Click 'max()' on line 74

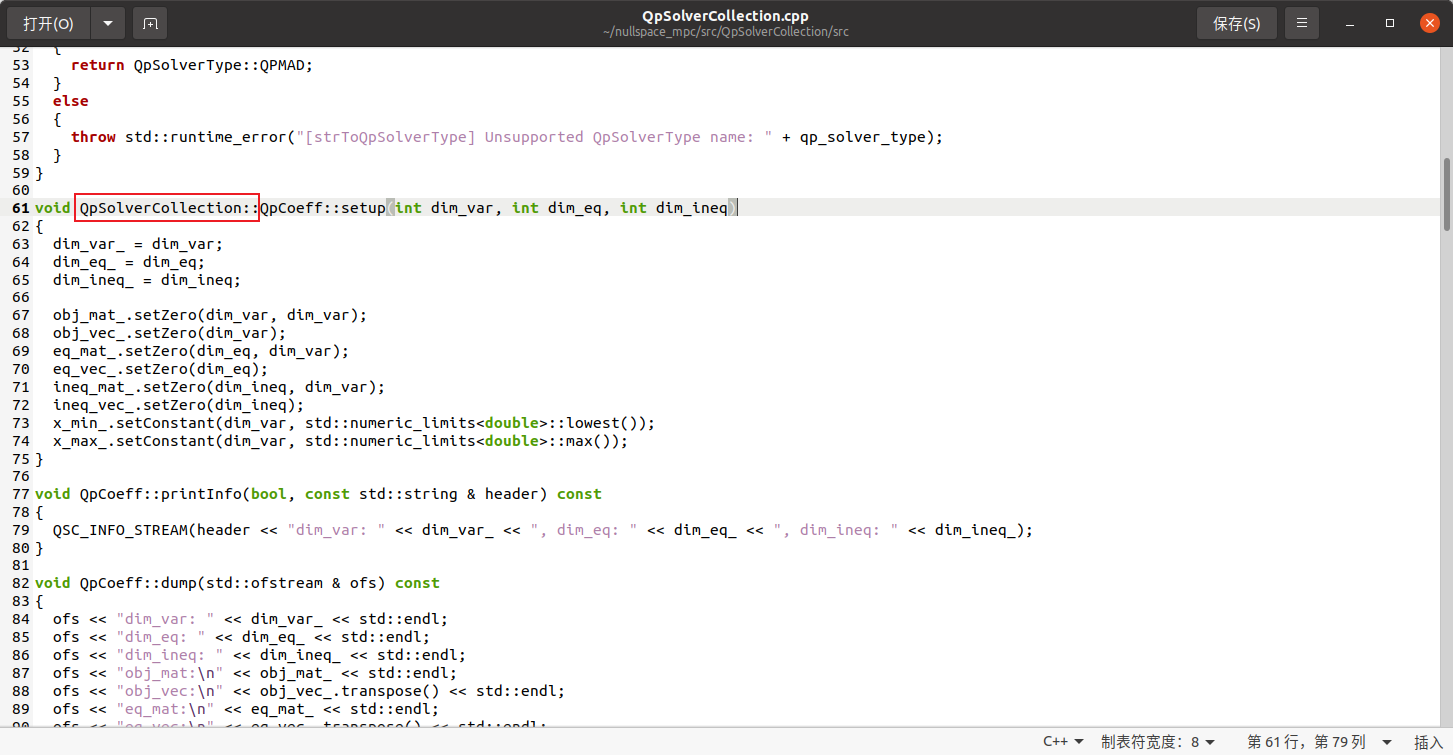tap(589, 441)
